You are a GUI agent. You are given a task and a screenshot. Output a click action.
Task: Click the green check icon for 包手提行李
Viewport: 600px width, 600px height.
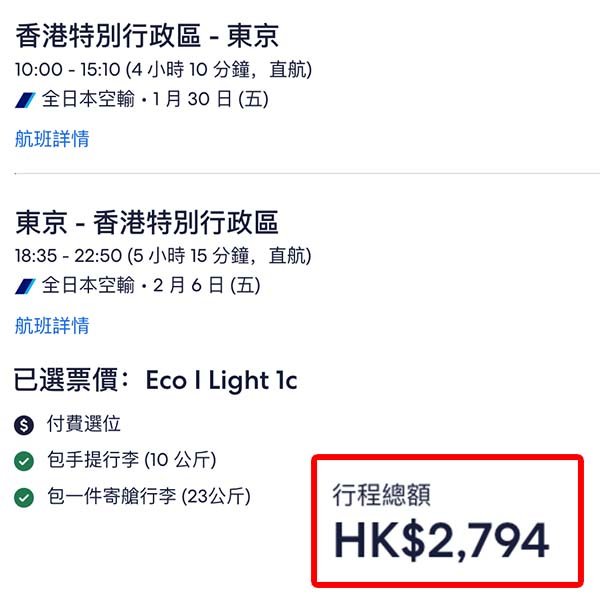24,461
